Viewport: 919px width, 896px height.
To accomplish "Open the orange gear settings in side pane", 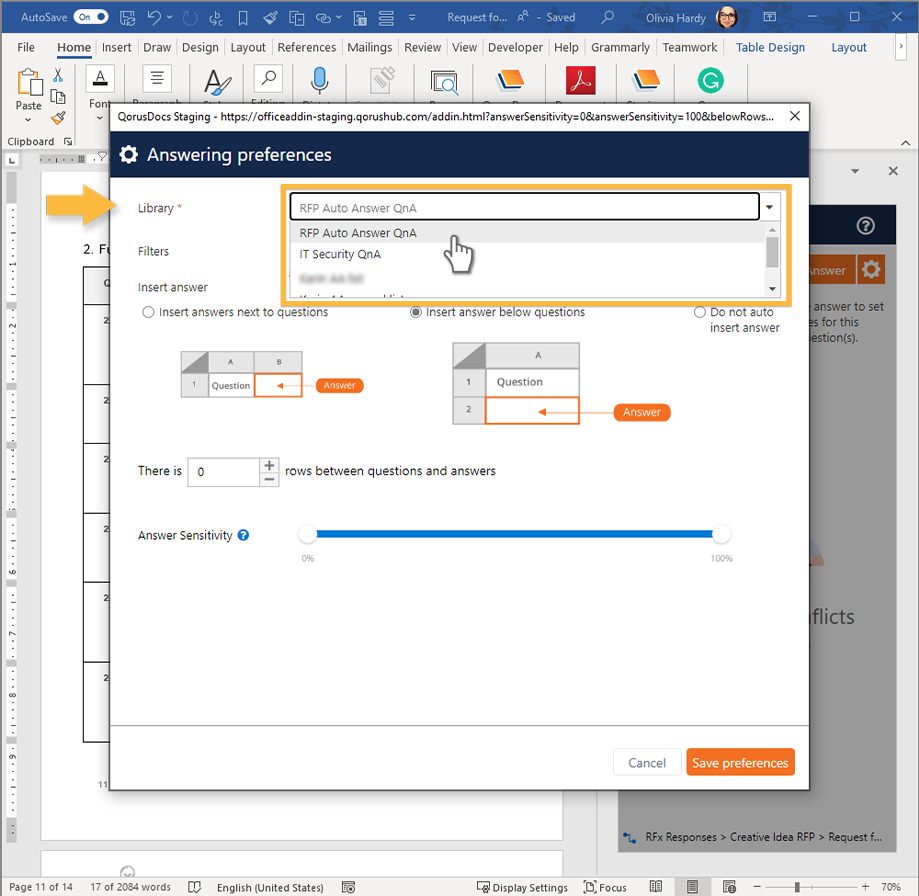I will 871,270.
